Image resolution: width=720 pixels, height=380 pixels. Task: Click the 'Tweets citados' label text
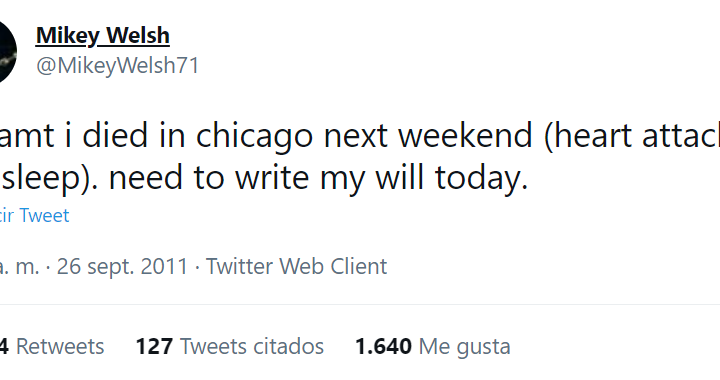click(252, 346)
